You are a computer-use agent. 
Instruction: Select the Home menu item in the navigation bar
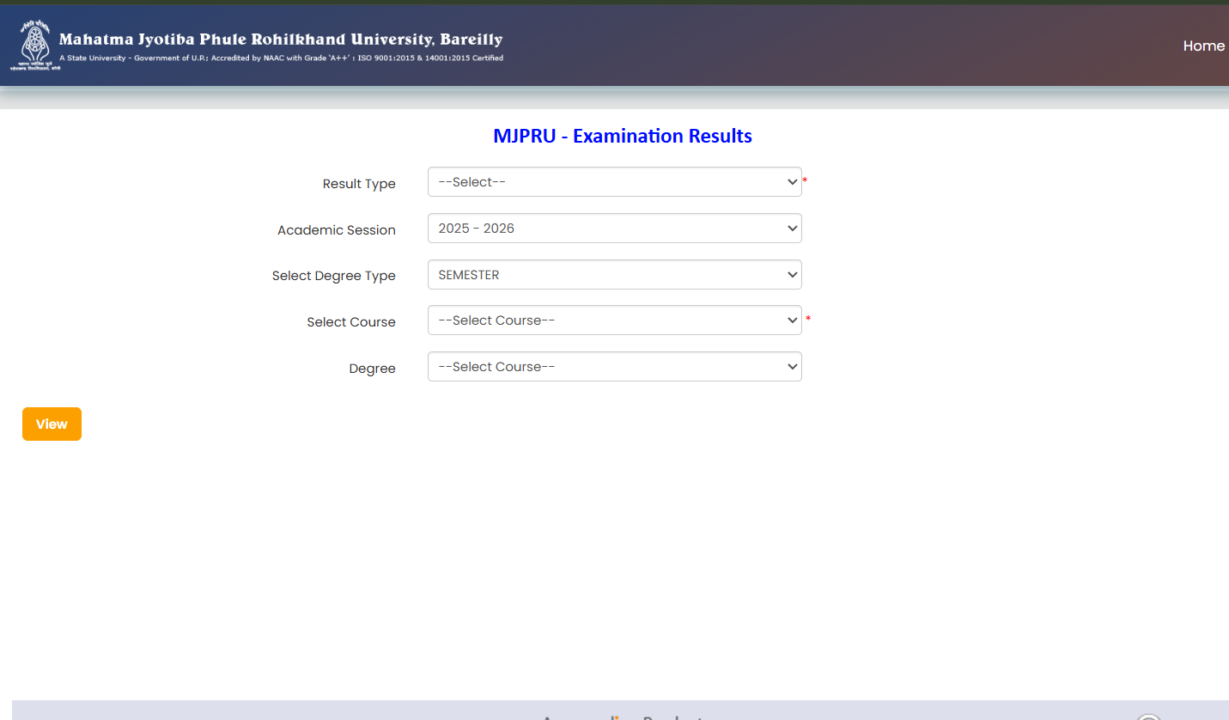click(1202, 45)
